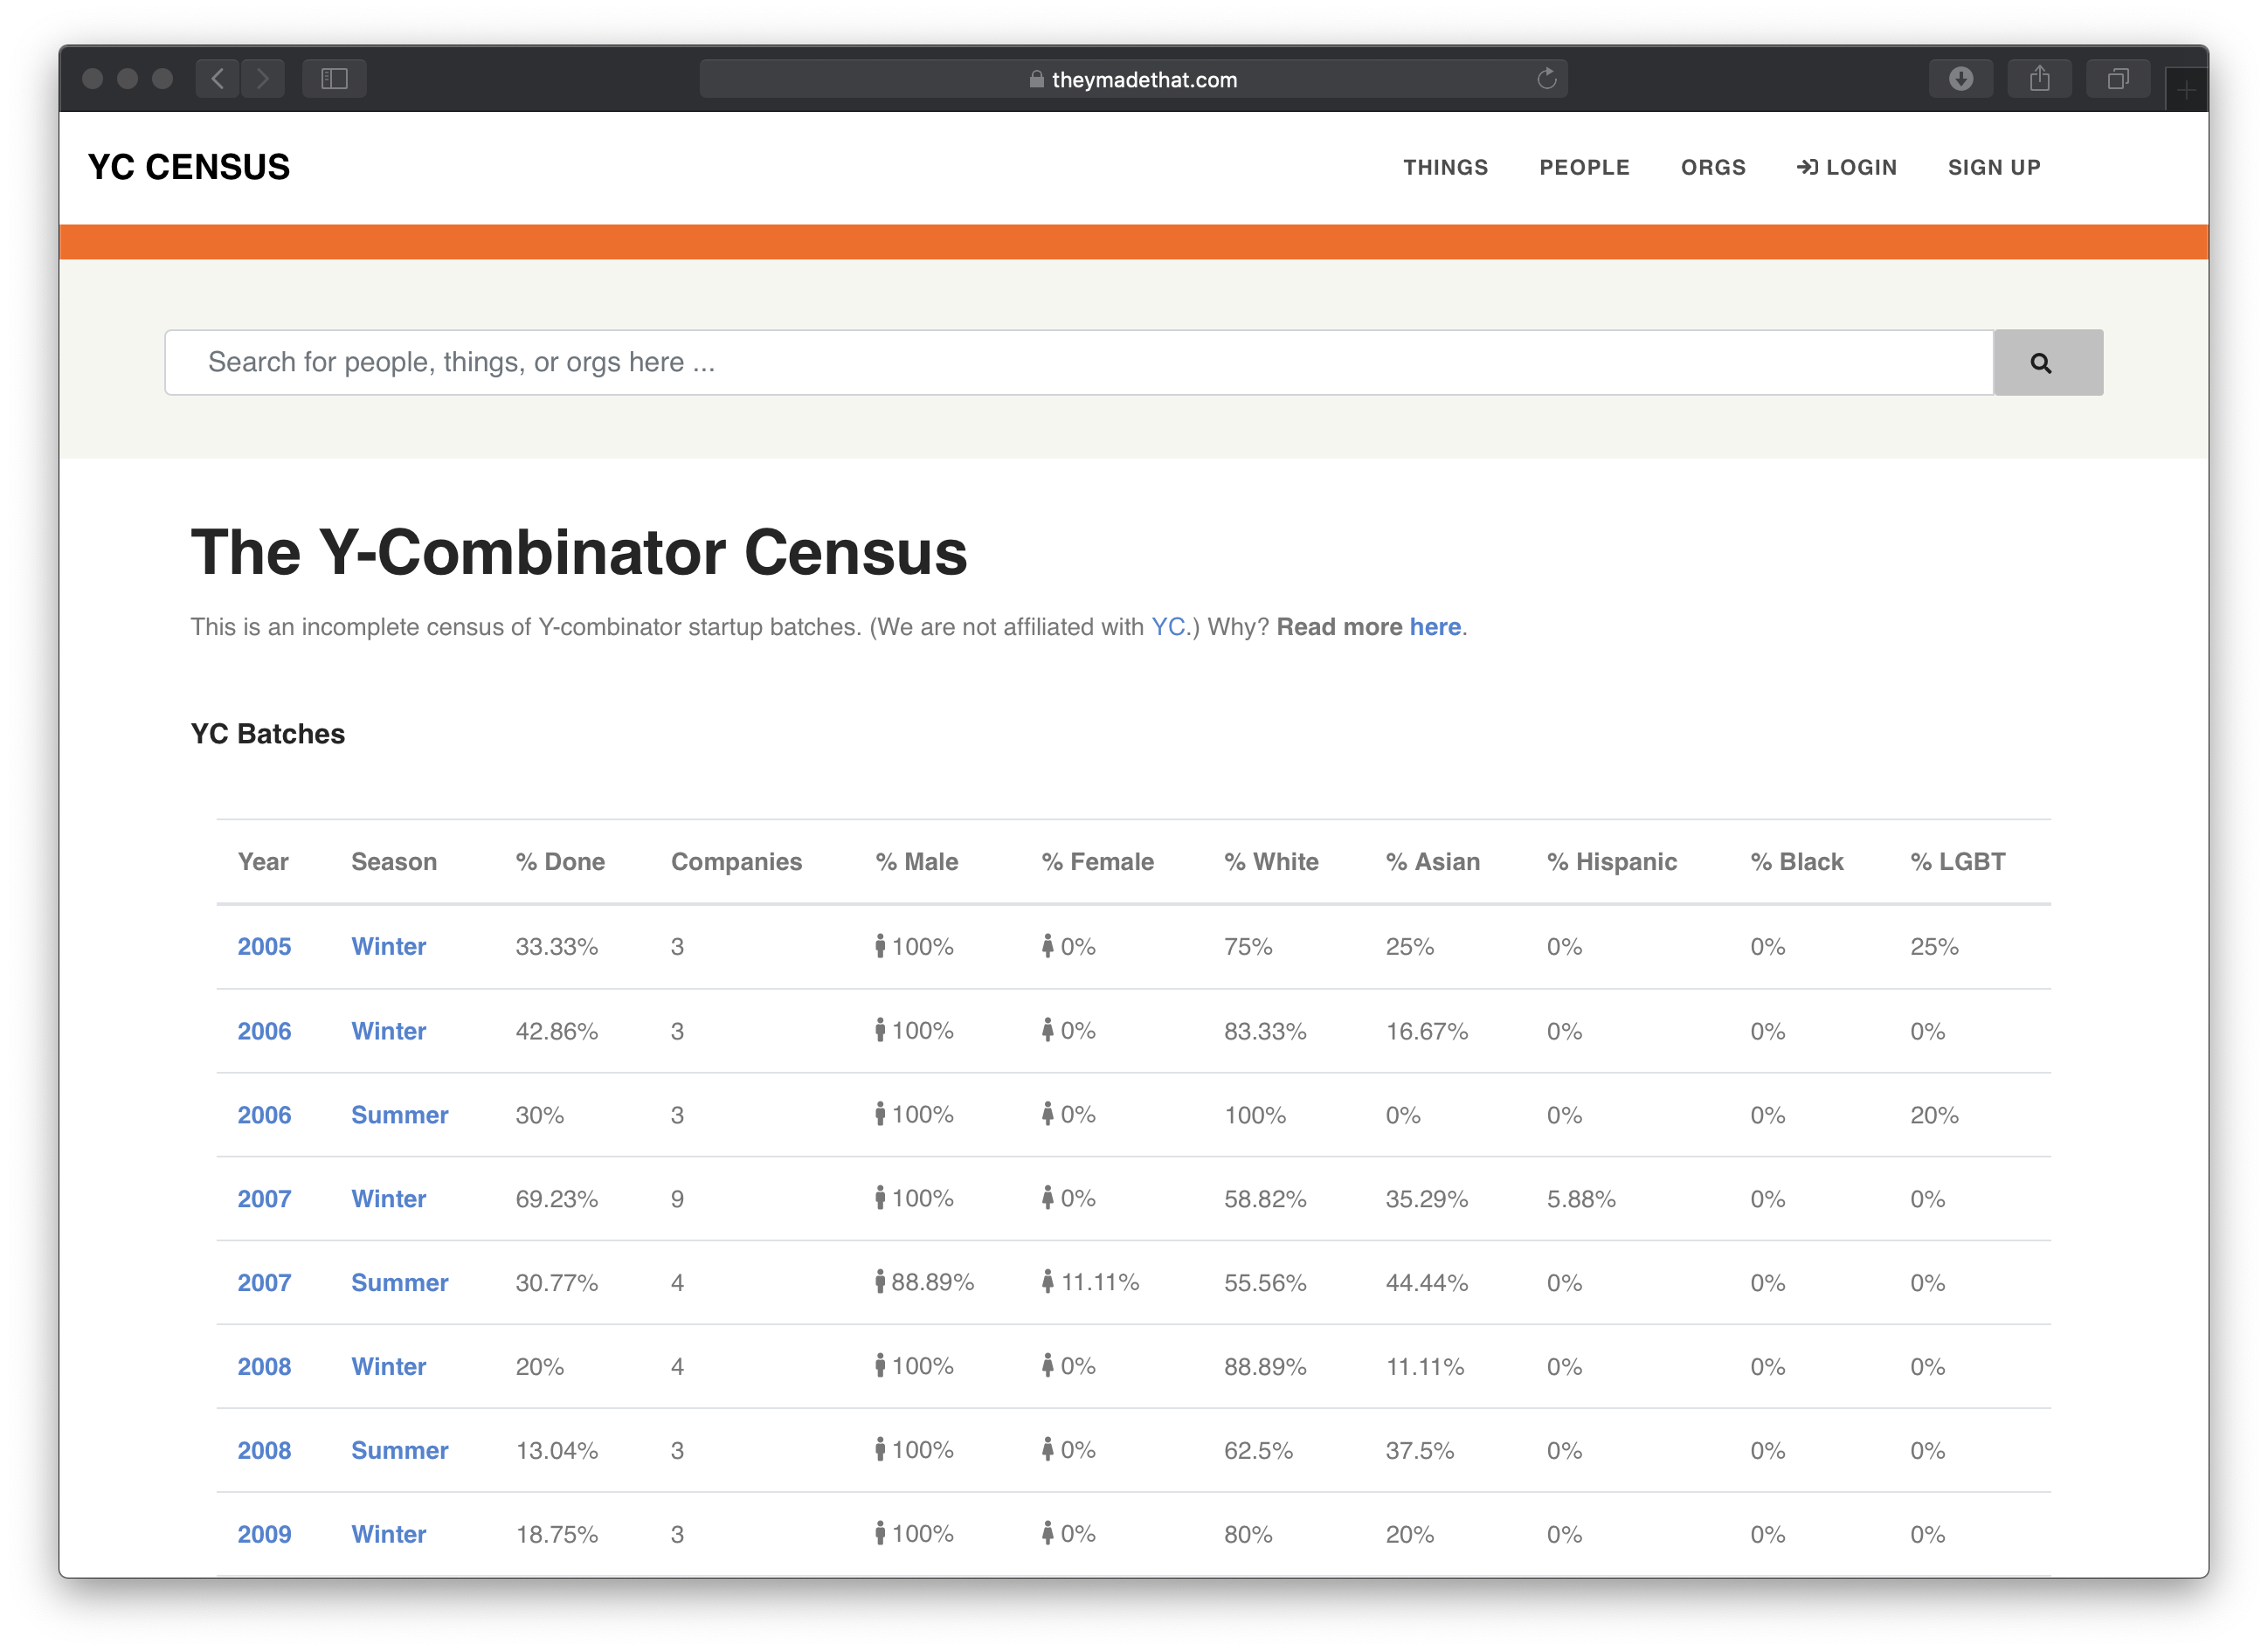Click the '% Done' column header
The image size is (2268, 1651).
pyautogui.click(x=560, y=862)
